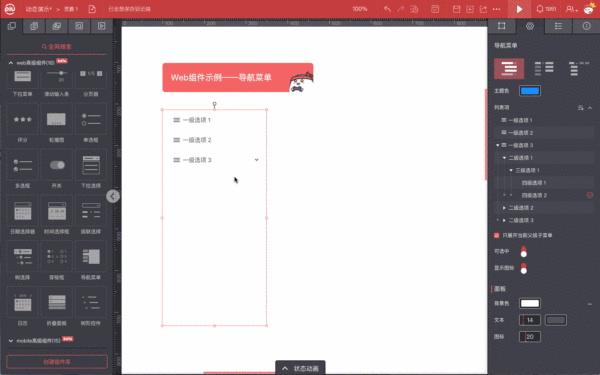Toggle the 可选中 switch
The width and height of the screenshot is (600, 375).
point(523,252)
